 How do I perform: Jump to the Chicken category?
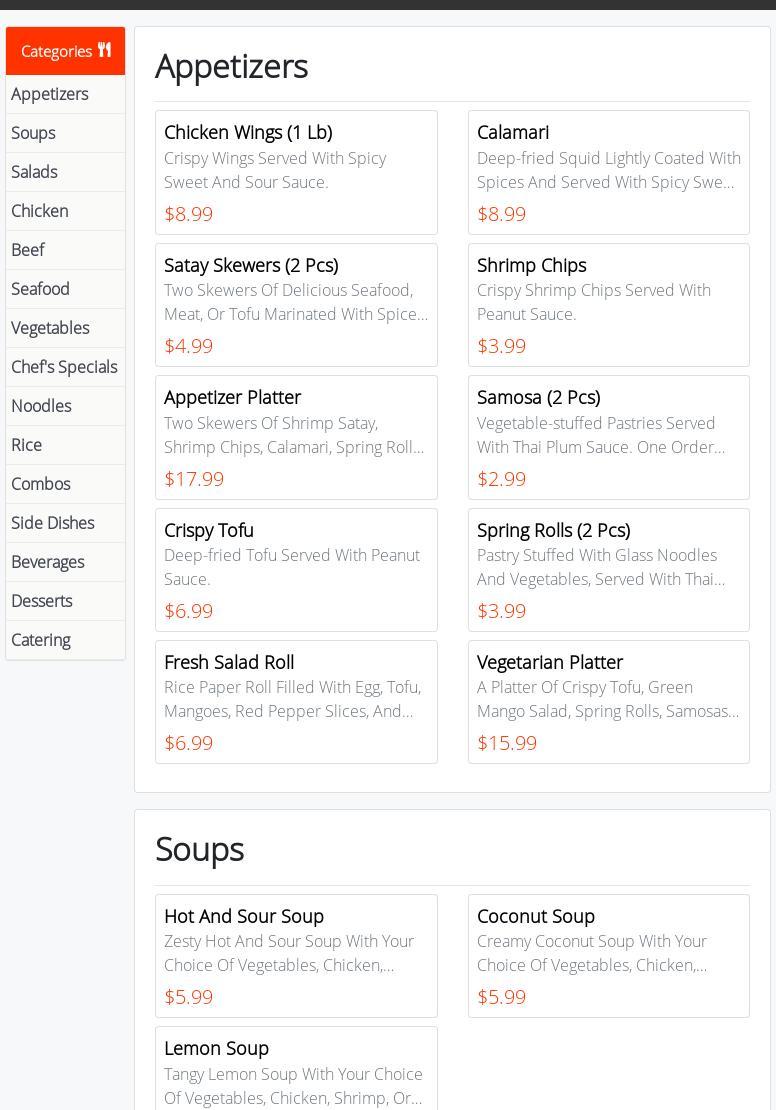tap(40, 211)
